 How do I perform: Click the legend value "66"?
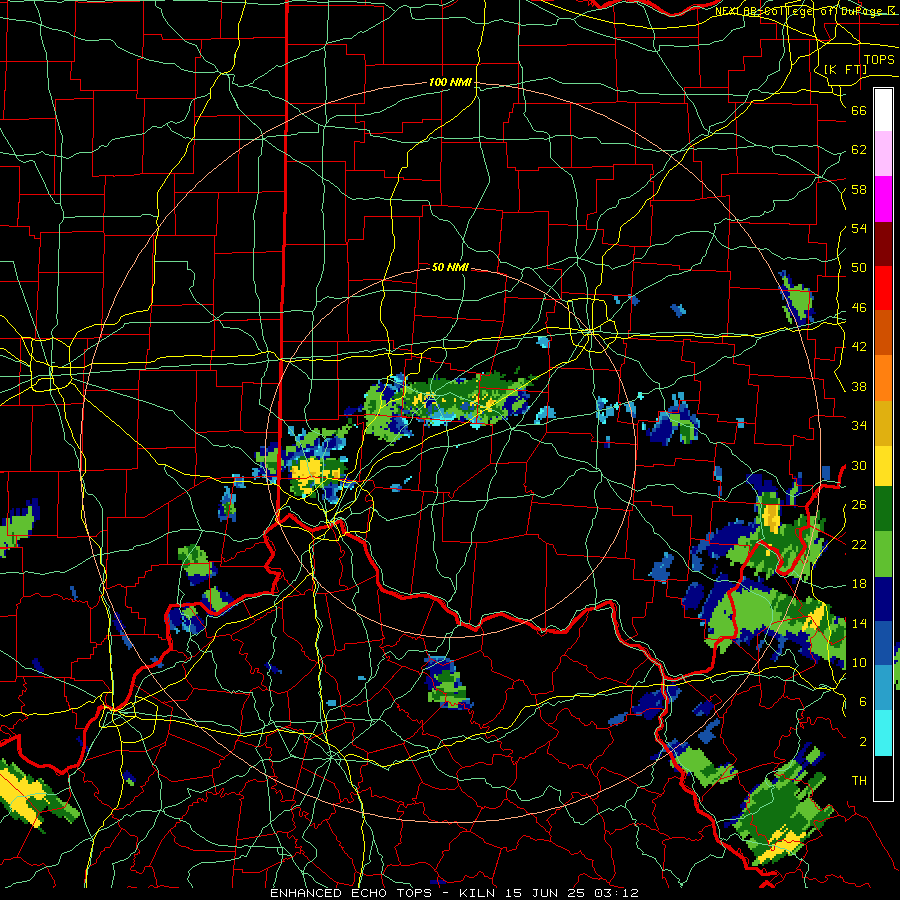[859, 110]
